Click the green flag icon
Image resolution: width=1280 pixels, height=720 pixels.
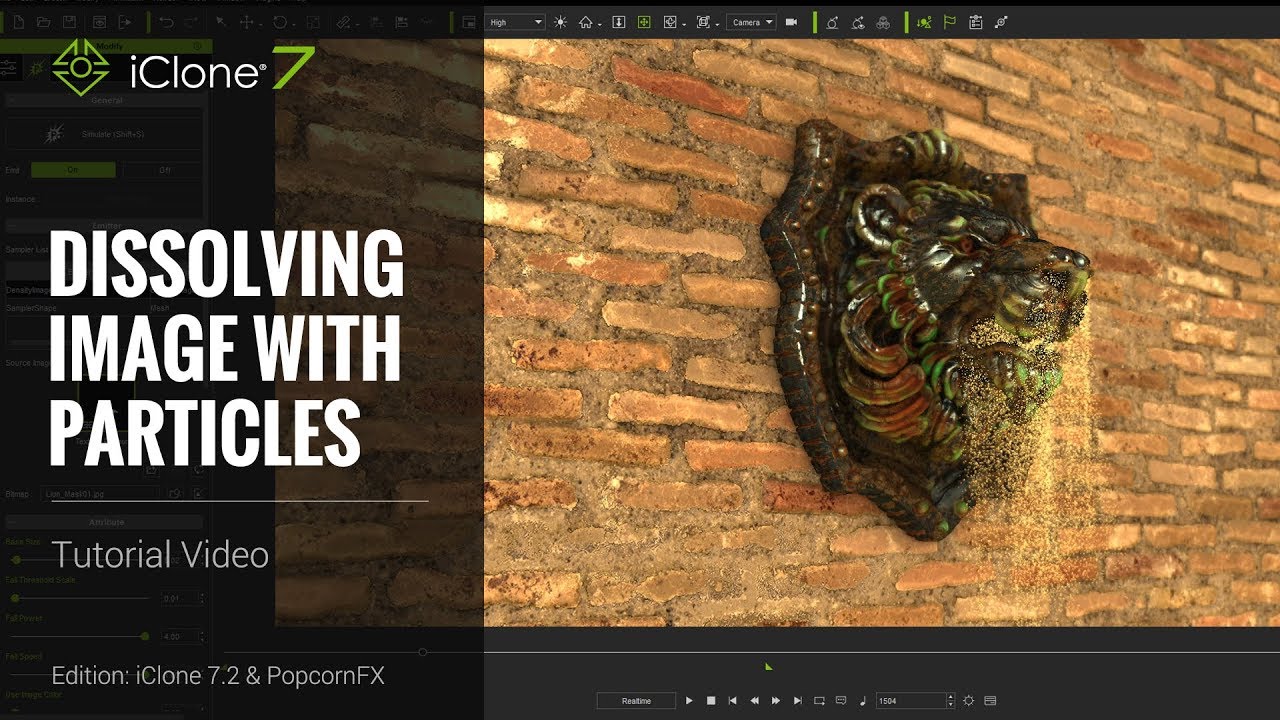pos(950,22)
